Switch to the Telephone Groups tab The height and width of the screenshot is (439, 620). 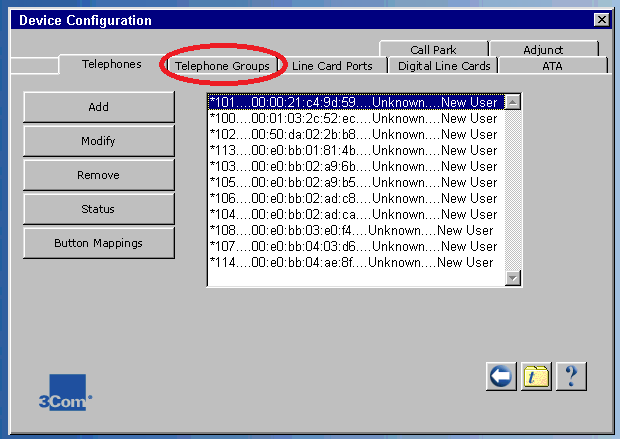(222, 66)
